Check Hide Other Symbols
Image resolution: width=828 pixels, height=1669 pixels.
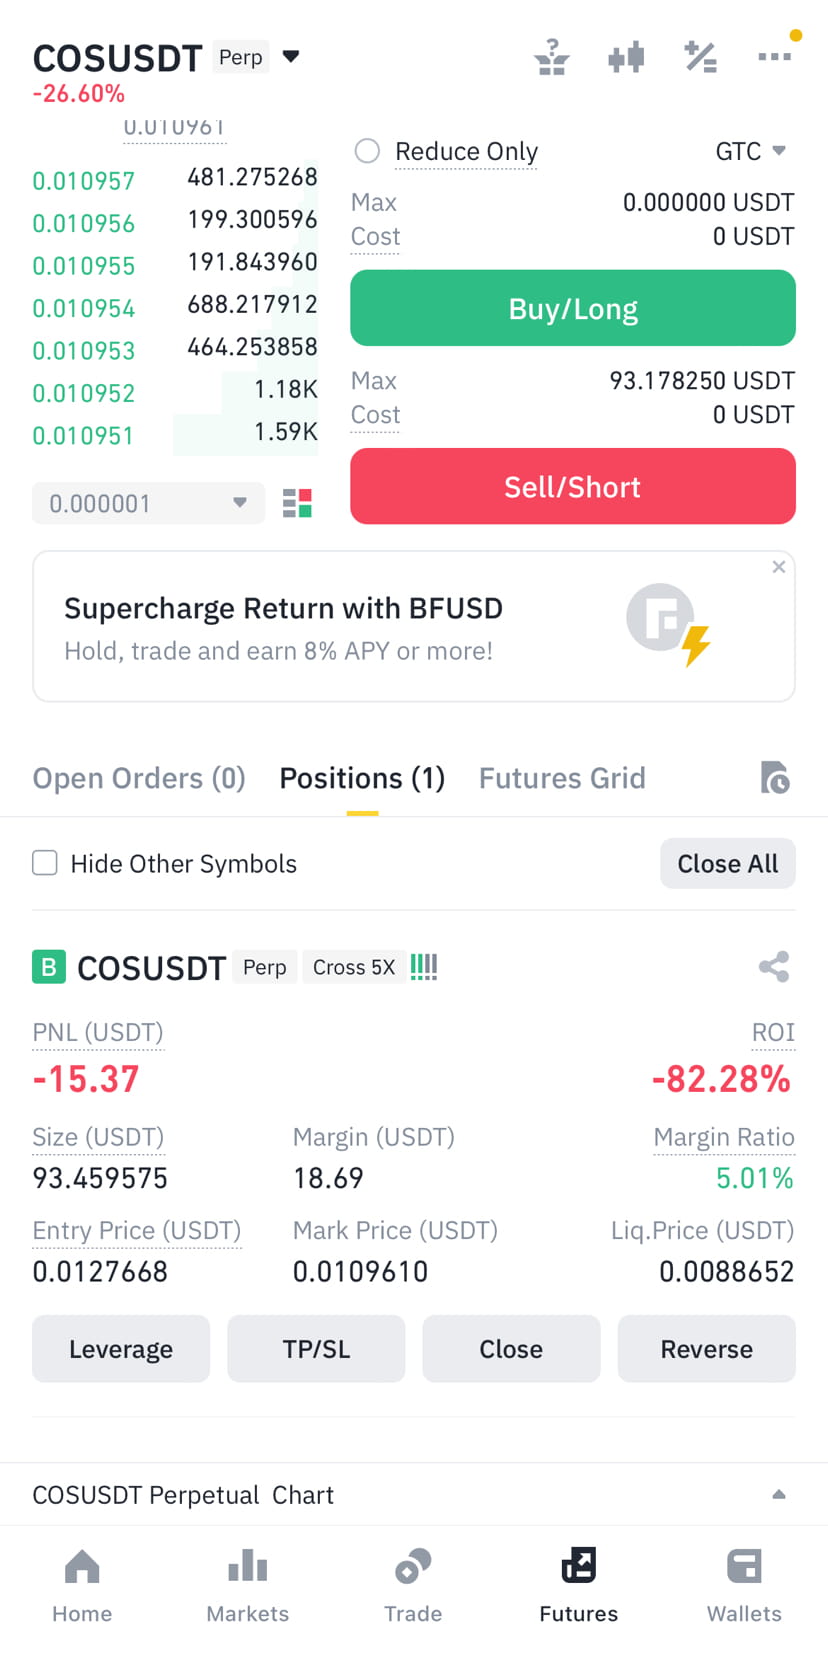coord(45,863)
